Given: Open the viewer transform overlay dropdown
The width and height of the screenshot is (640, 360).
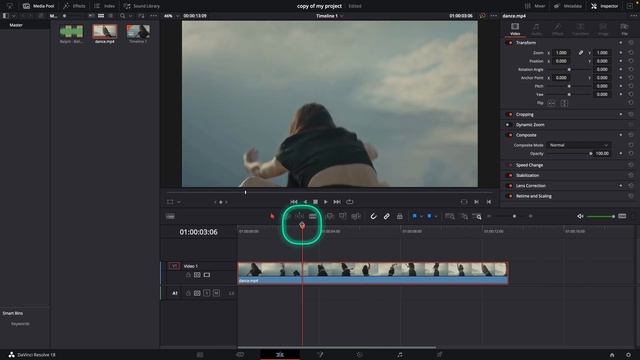Looking at the screenshot, I should 179,202.
